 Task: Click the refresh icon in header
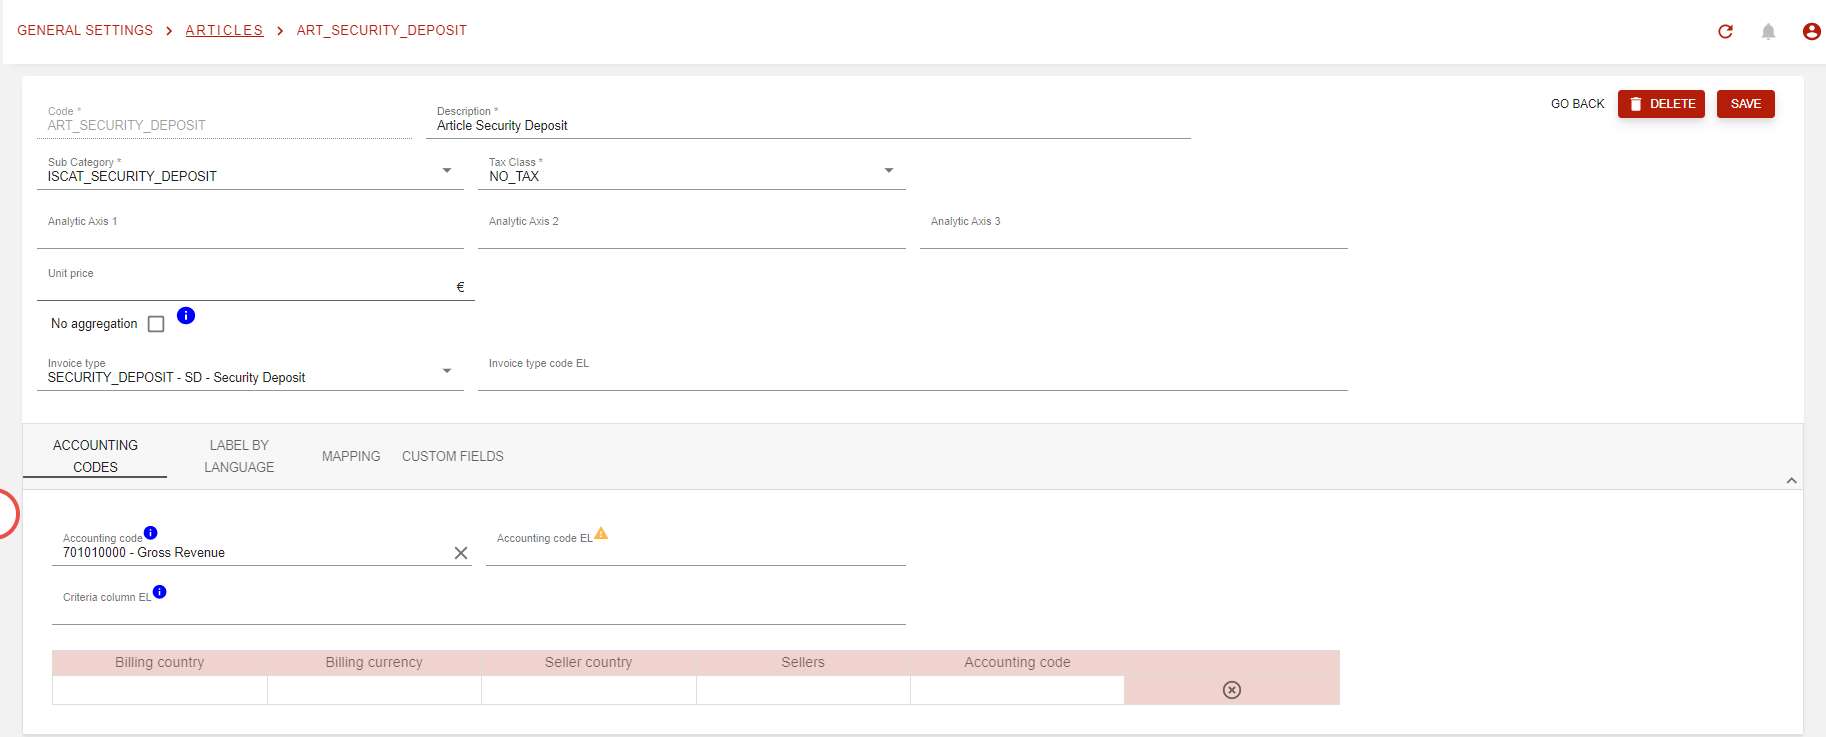point(1725,32)
